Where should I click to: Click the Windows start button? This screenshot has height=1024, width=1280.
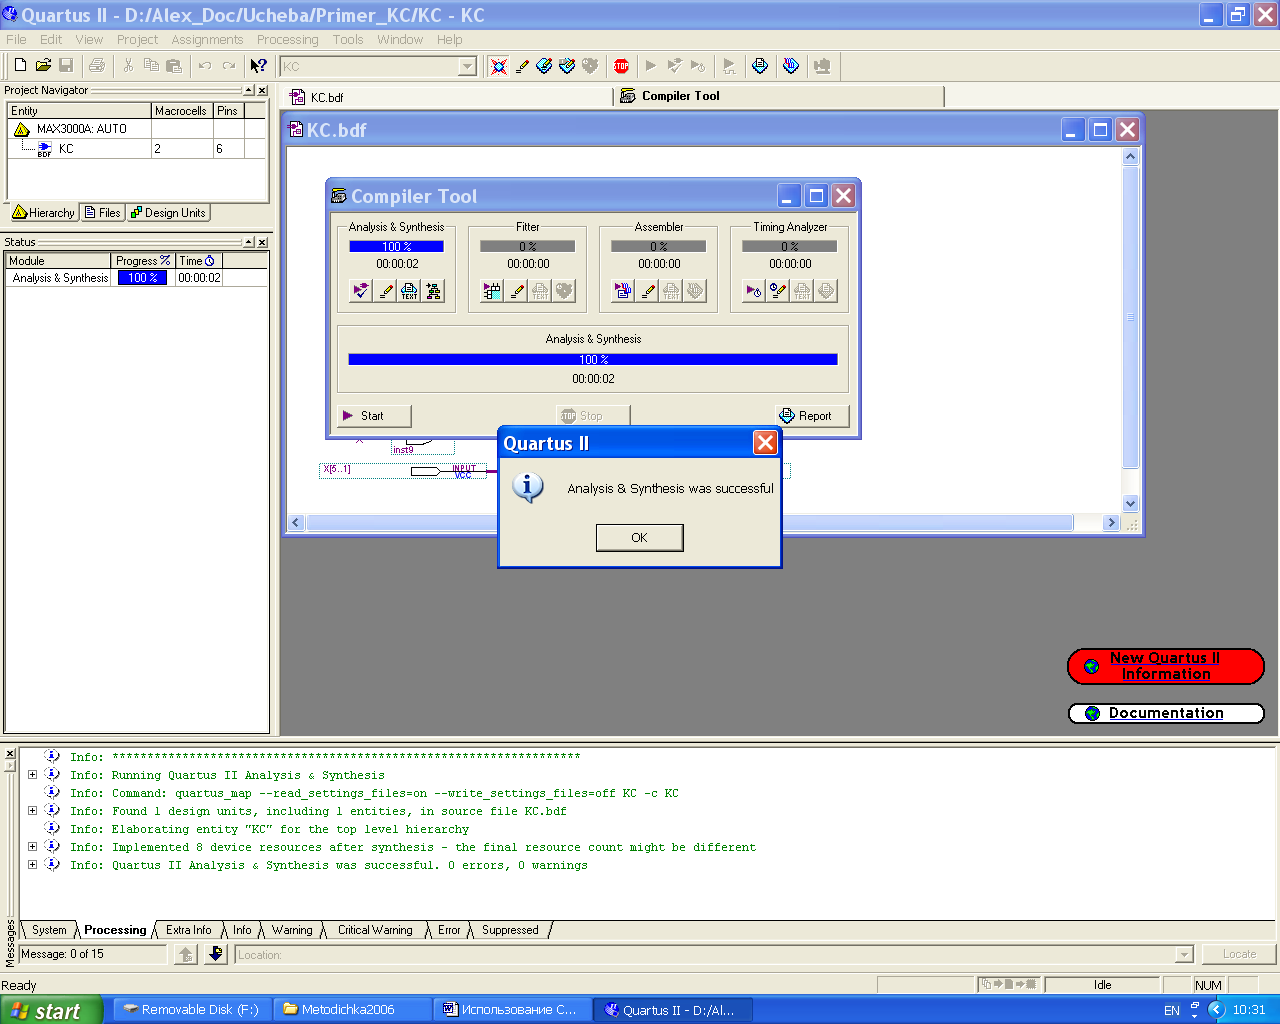[51, 1010]
